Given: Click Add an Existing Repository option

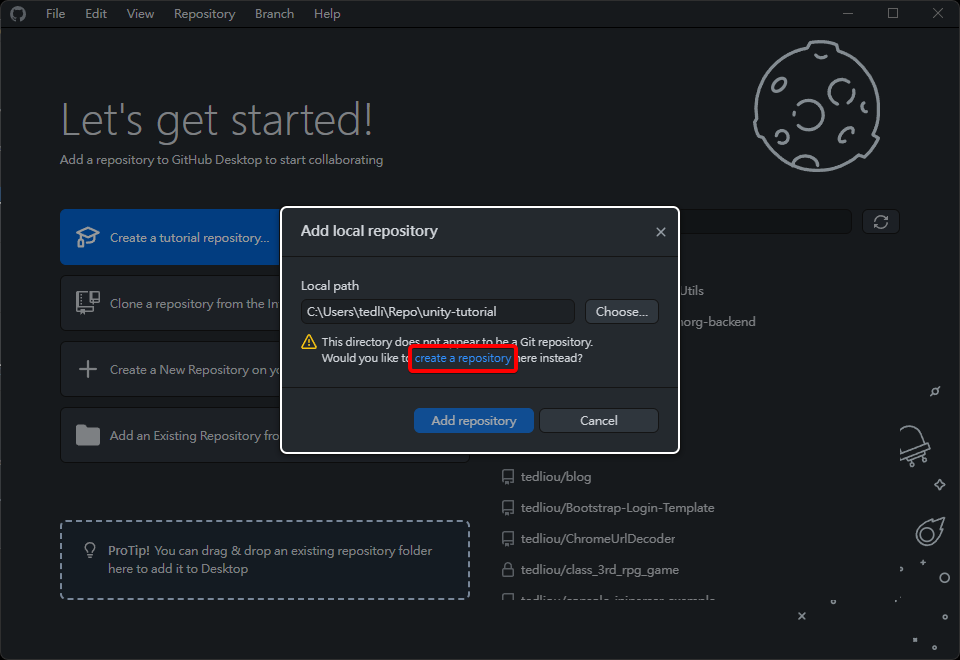Looking at the screenshot, I should pyautogui.click(x=170, y=435).
